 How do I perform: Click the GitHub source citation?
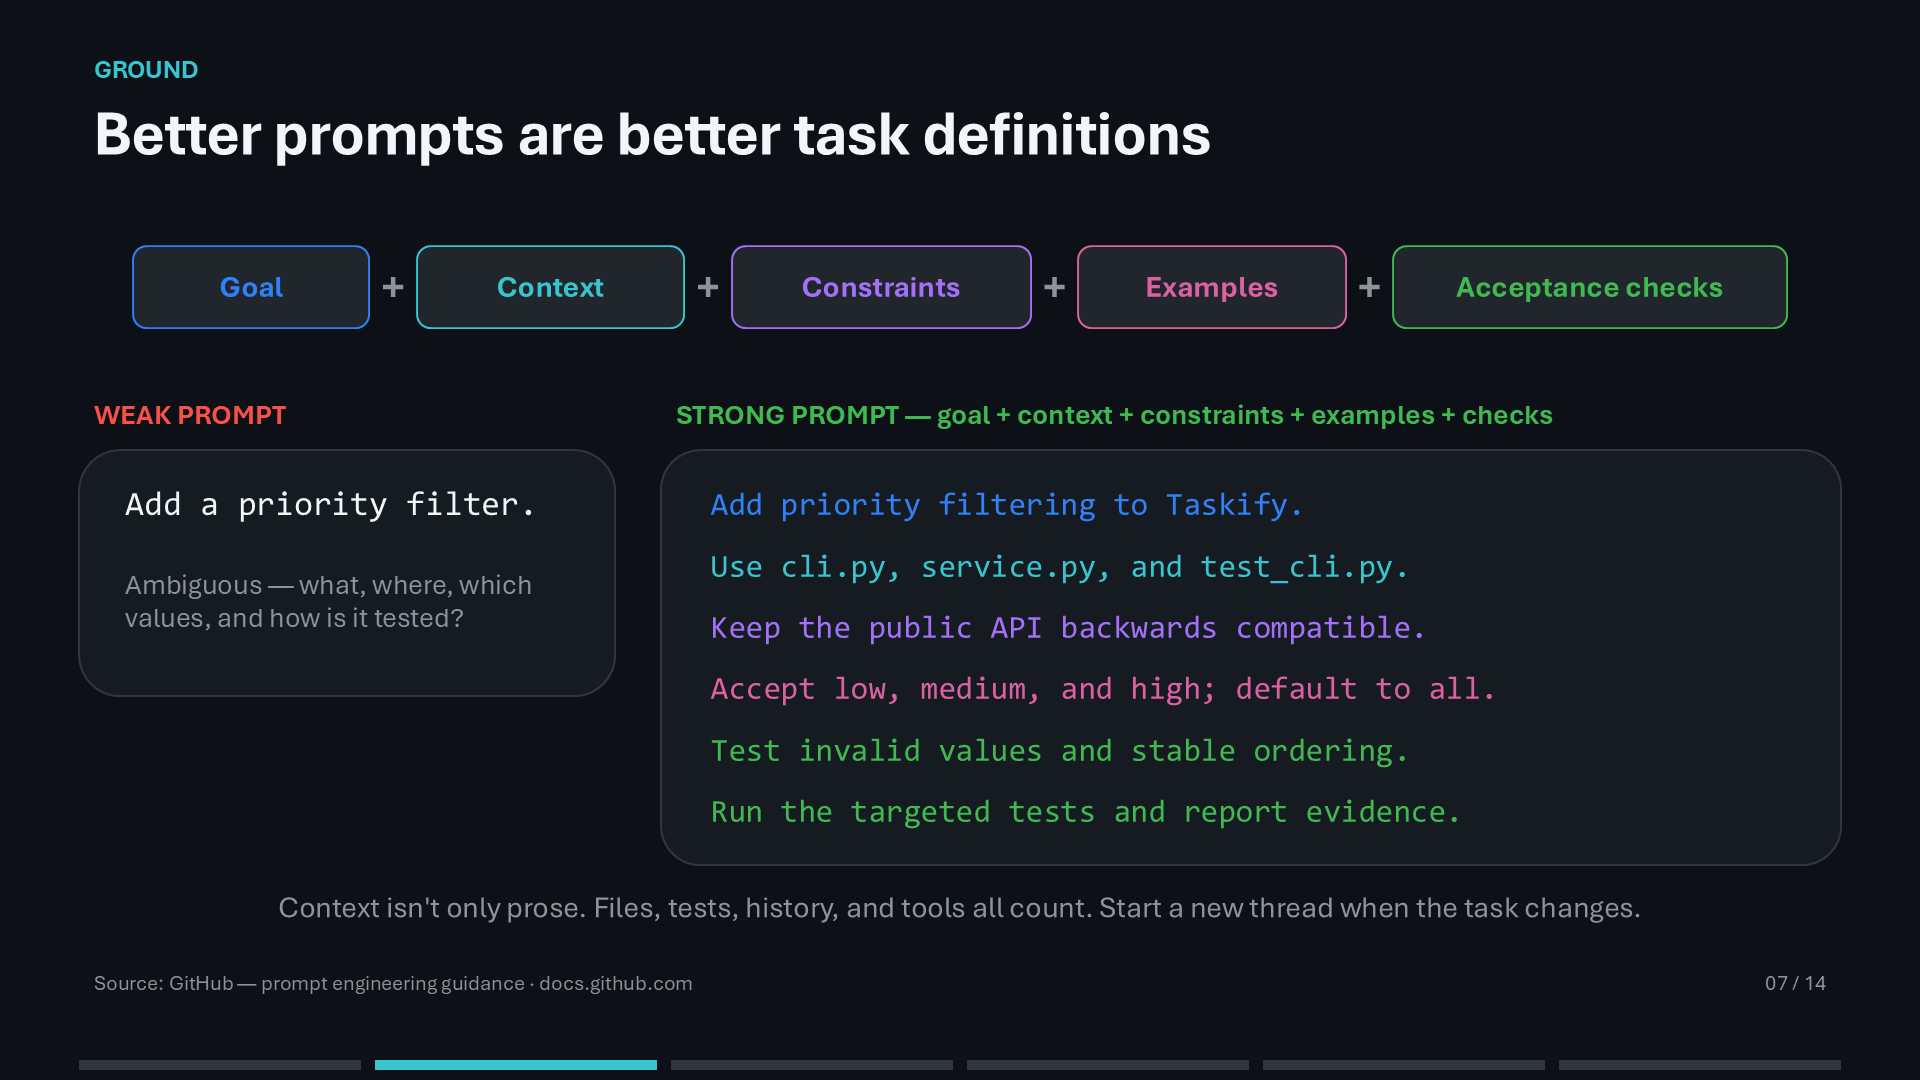point(393,983)
